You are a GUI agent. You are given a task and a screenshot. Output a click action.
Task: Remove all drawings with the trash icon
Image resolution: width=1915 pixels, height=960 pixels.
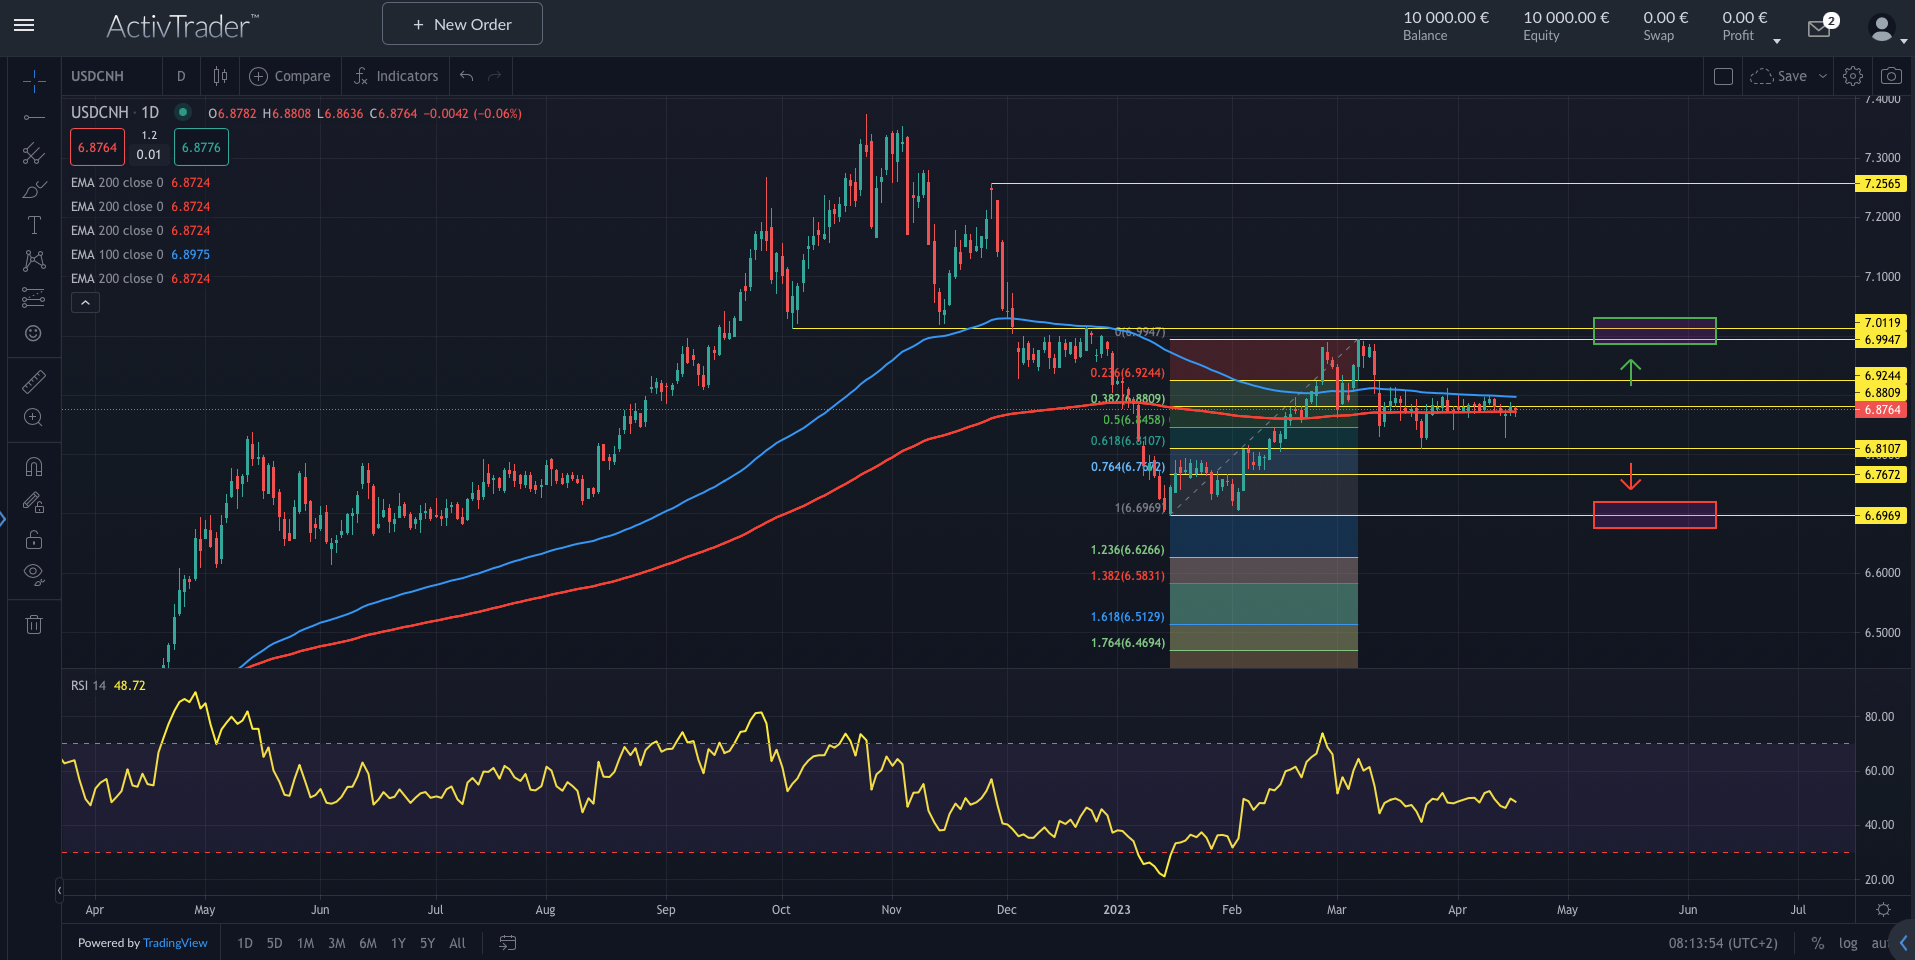pyautogui.click(x=33, y=623)
